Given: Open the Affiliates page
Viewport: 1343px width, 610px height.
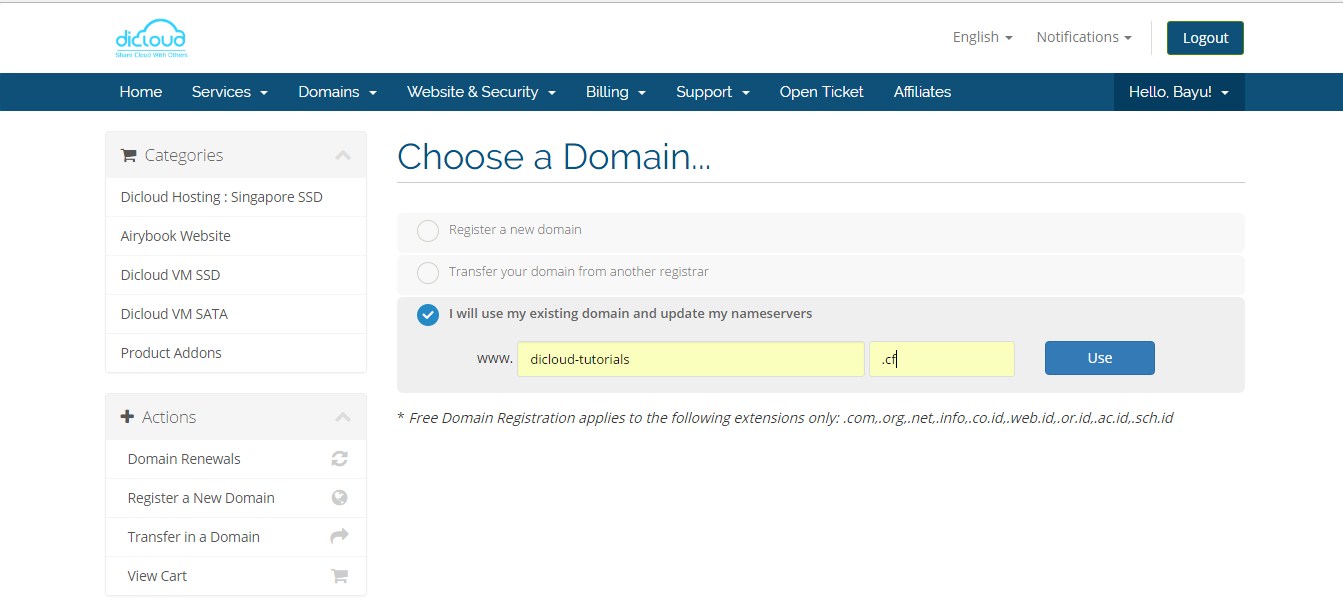Looking at the screenshot, I should click(922, 92).
